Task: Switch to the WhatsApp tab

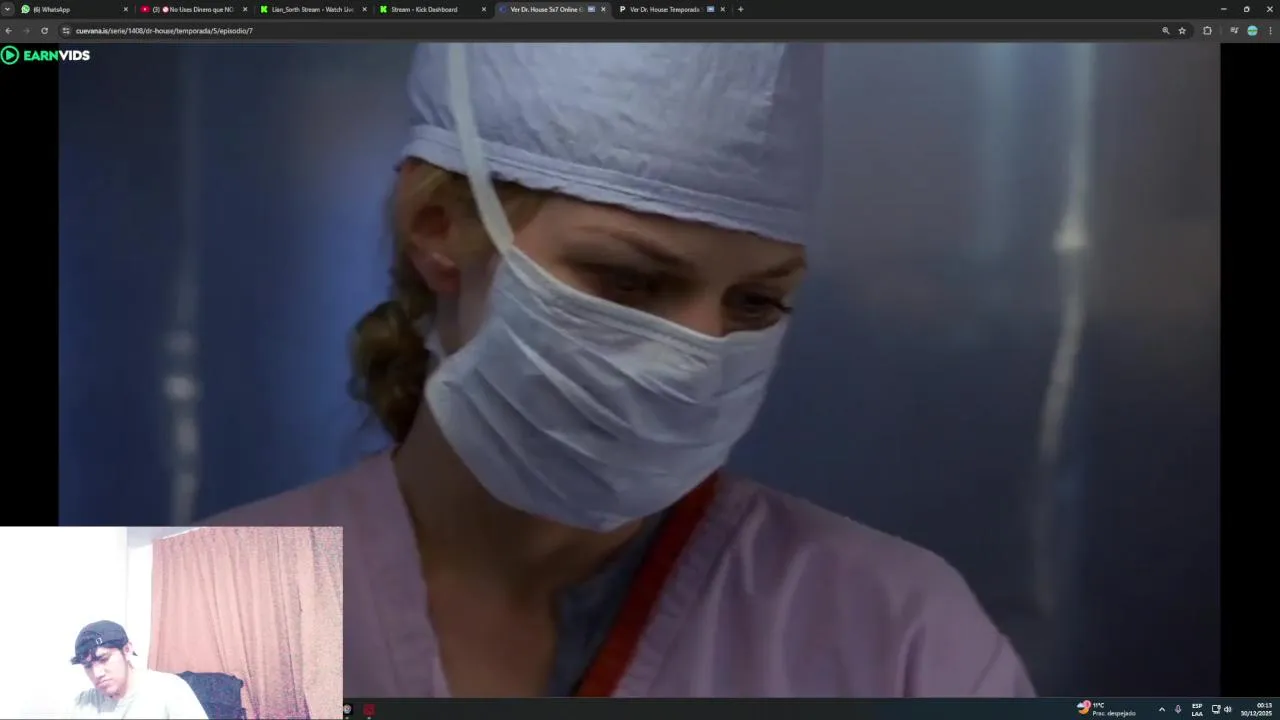Action: click(75, 9)
